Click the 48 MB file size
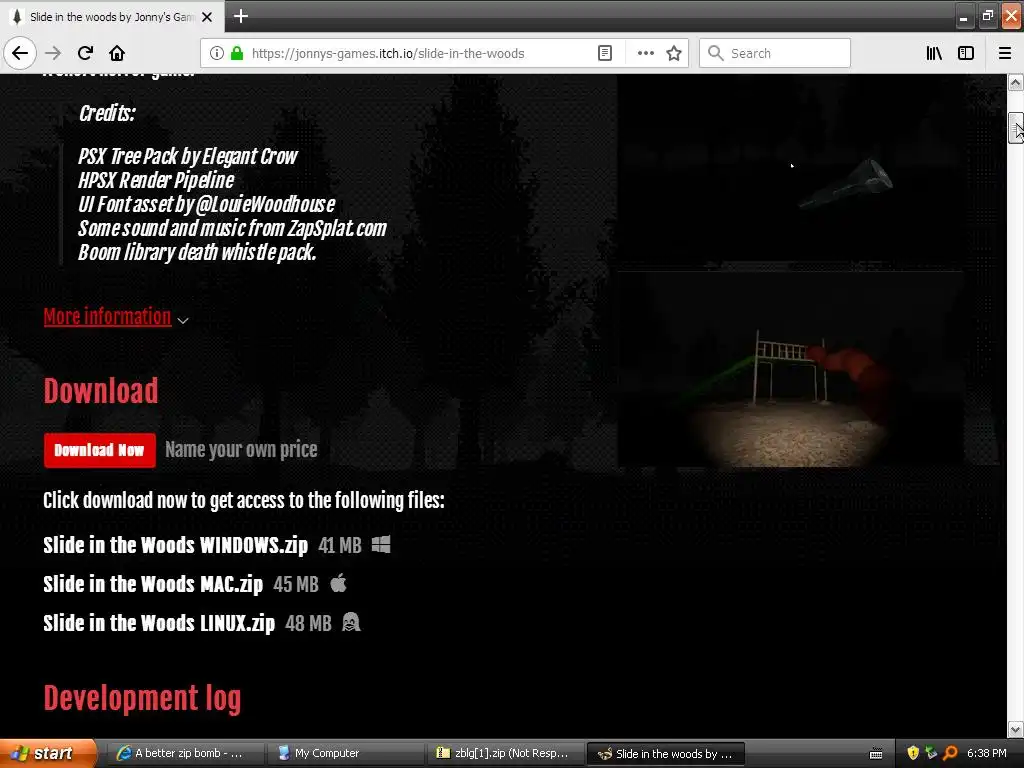Screen dimensions: 1024x768 (x=308, y=624)
